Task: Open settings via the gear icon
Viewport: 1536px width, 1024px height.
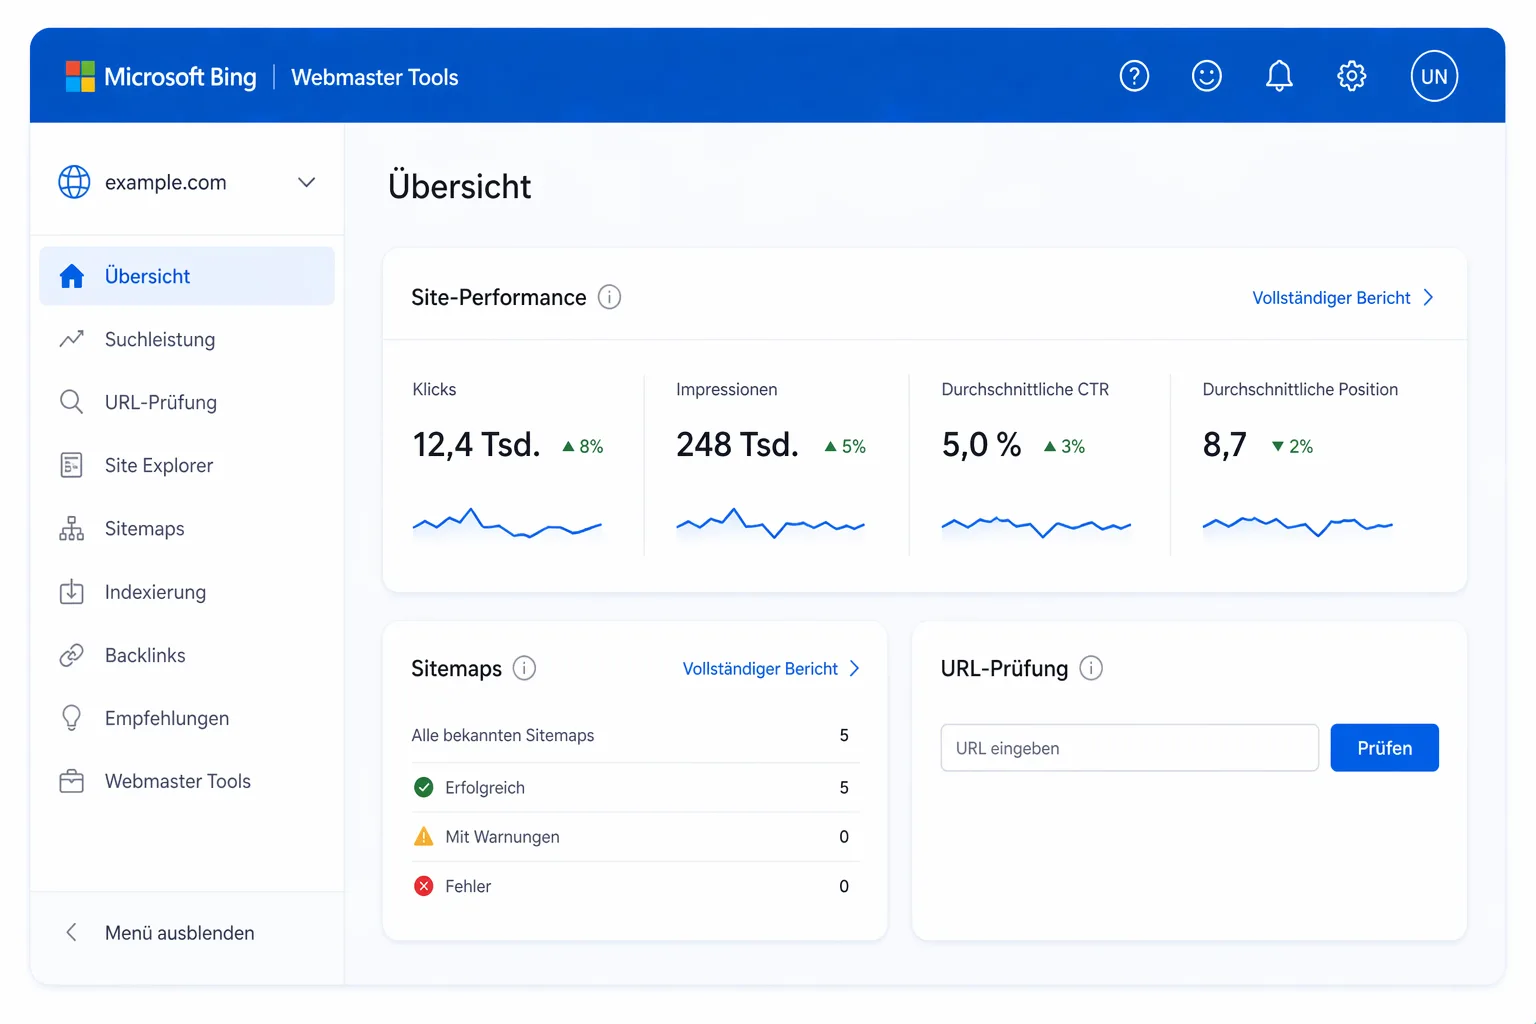Action: [1352, 76]
